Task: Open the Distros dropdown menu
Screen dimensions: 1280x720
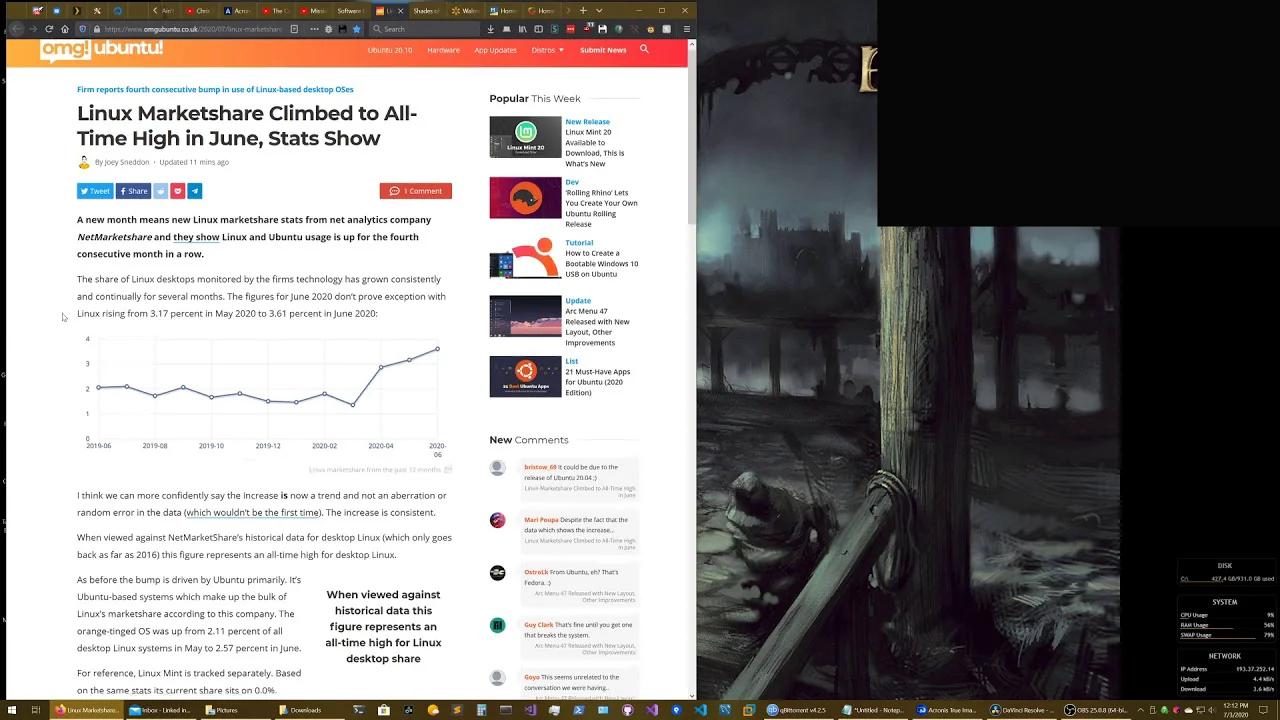Action: point(548,50)
